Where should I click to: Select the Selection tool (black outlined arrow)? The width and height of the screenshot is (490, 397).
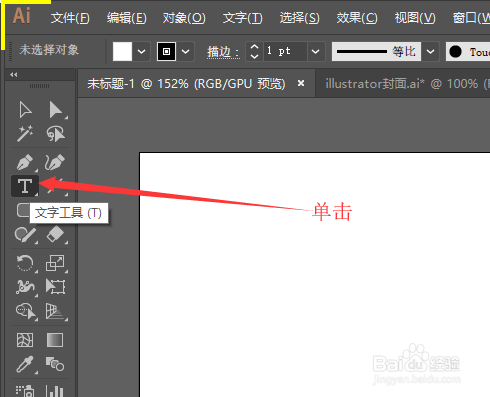click(x=25, y=110)
